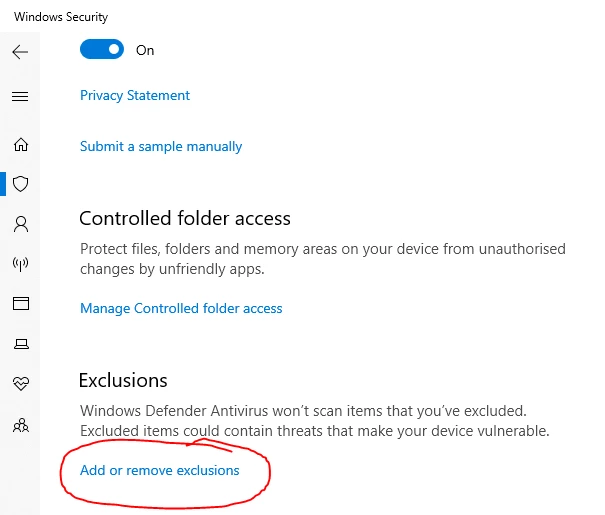605x515 pixels.
Task: Open Firewall & network protection icon
Action: [20, 264]
